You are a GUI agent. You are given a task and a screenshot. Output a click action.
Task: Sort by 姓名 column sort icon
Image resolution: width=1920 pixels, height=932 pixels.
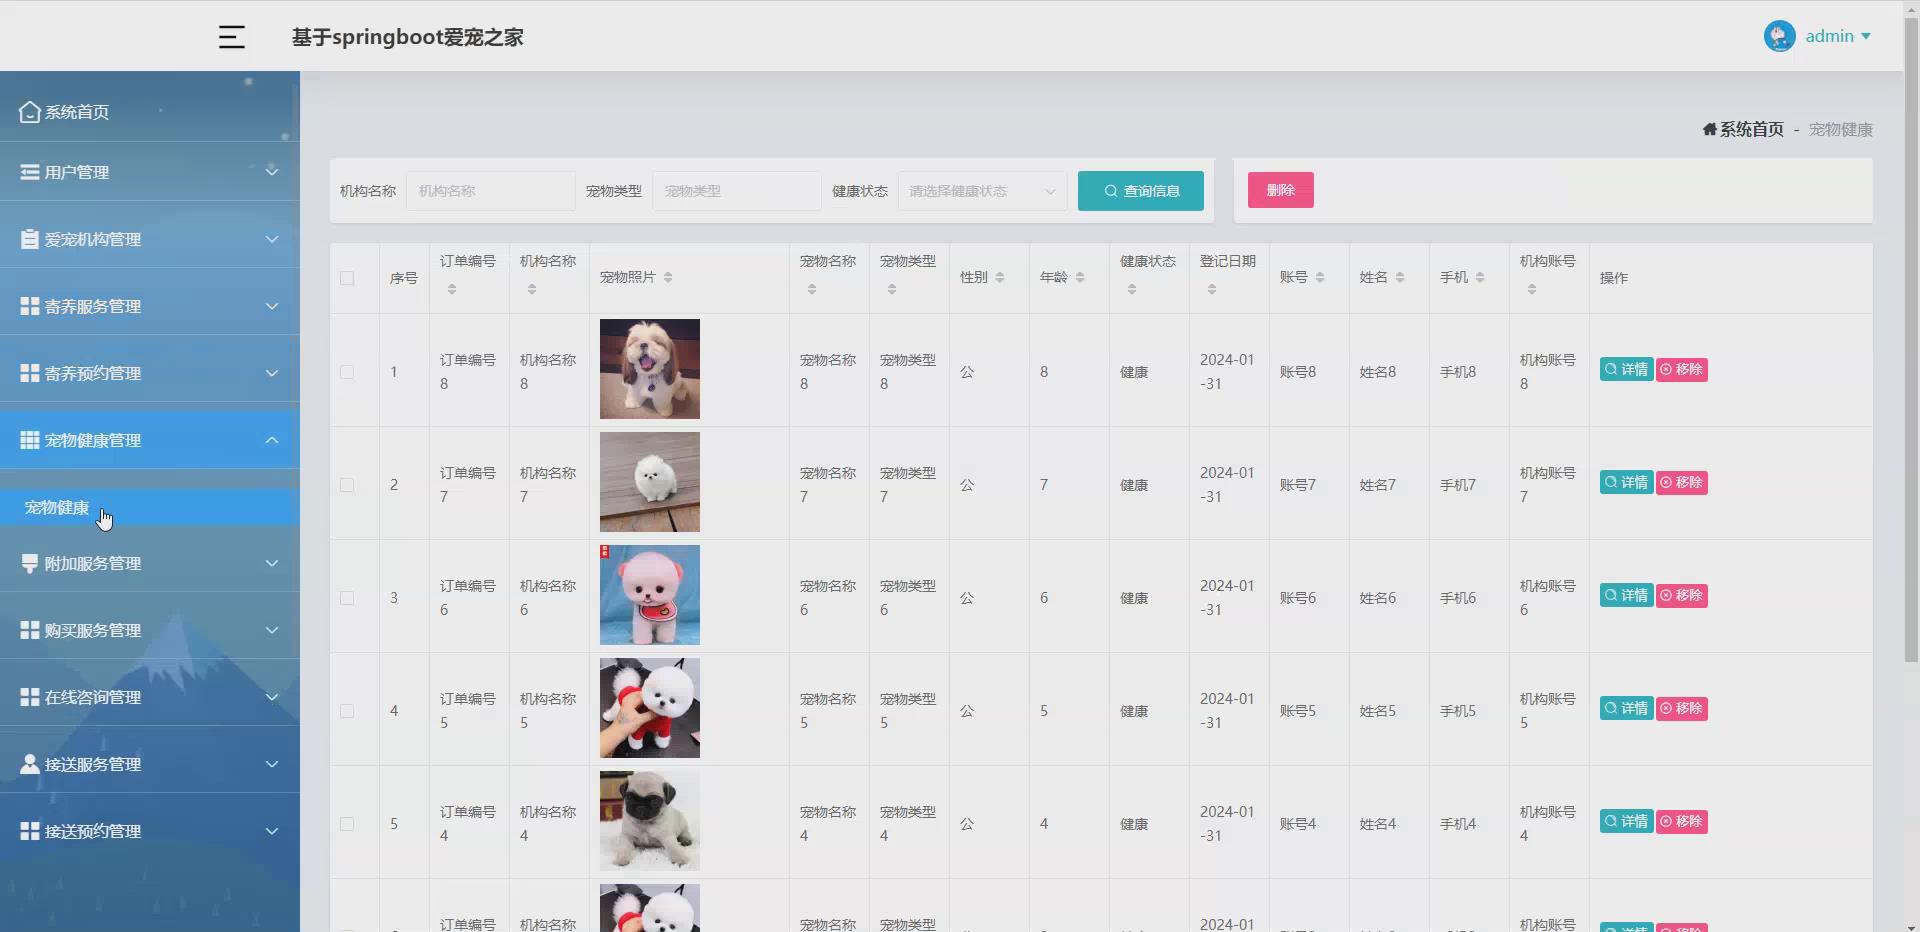coord(1400,277)
